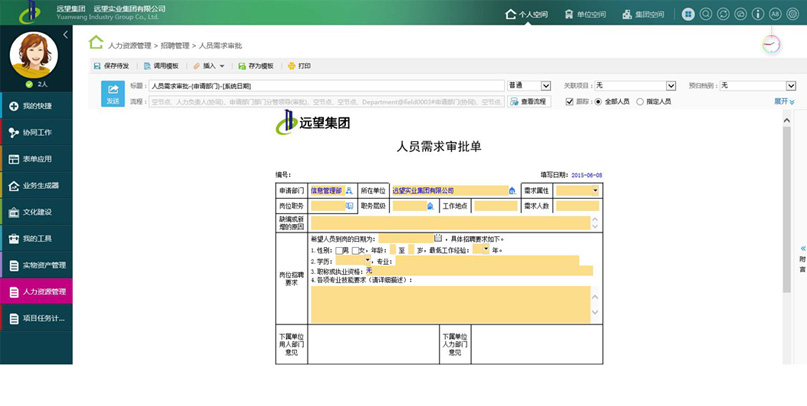Expand the 附言 side panel arrow
807x406 pixels.
[x=802, y=249]
